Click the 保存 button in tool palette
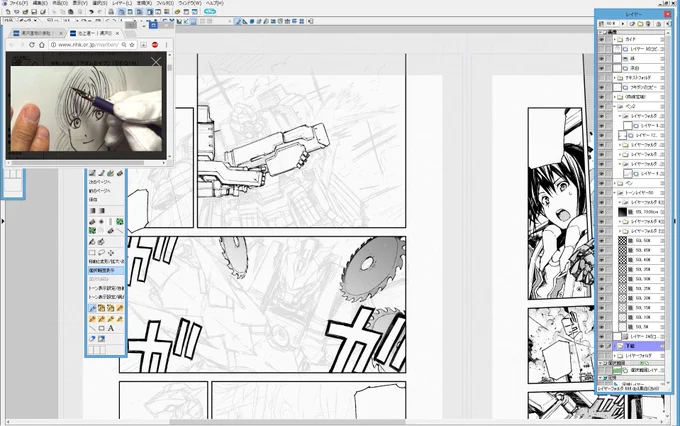Viewport: 680px width, 426px height. 94,200
